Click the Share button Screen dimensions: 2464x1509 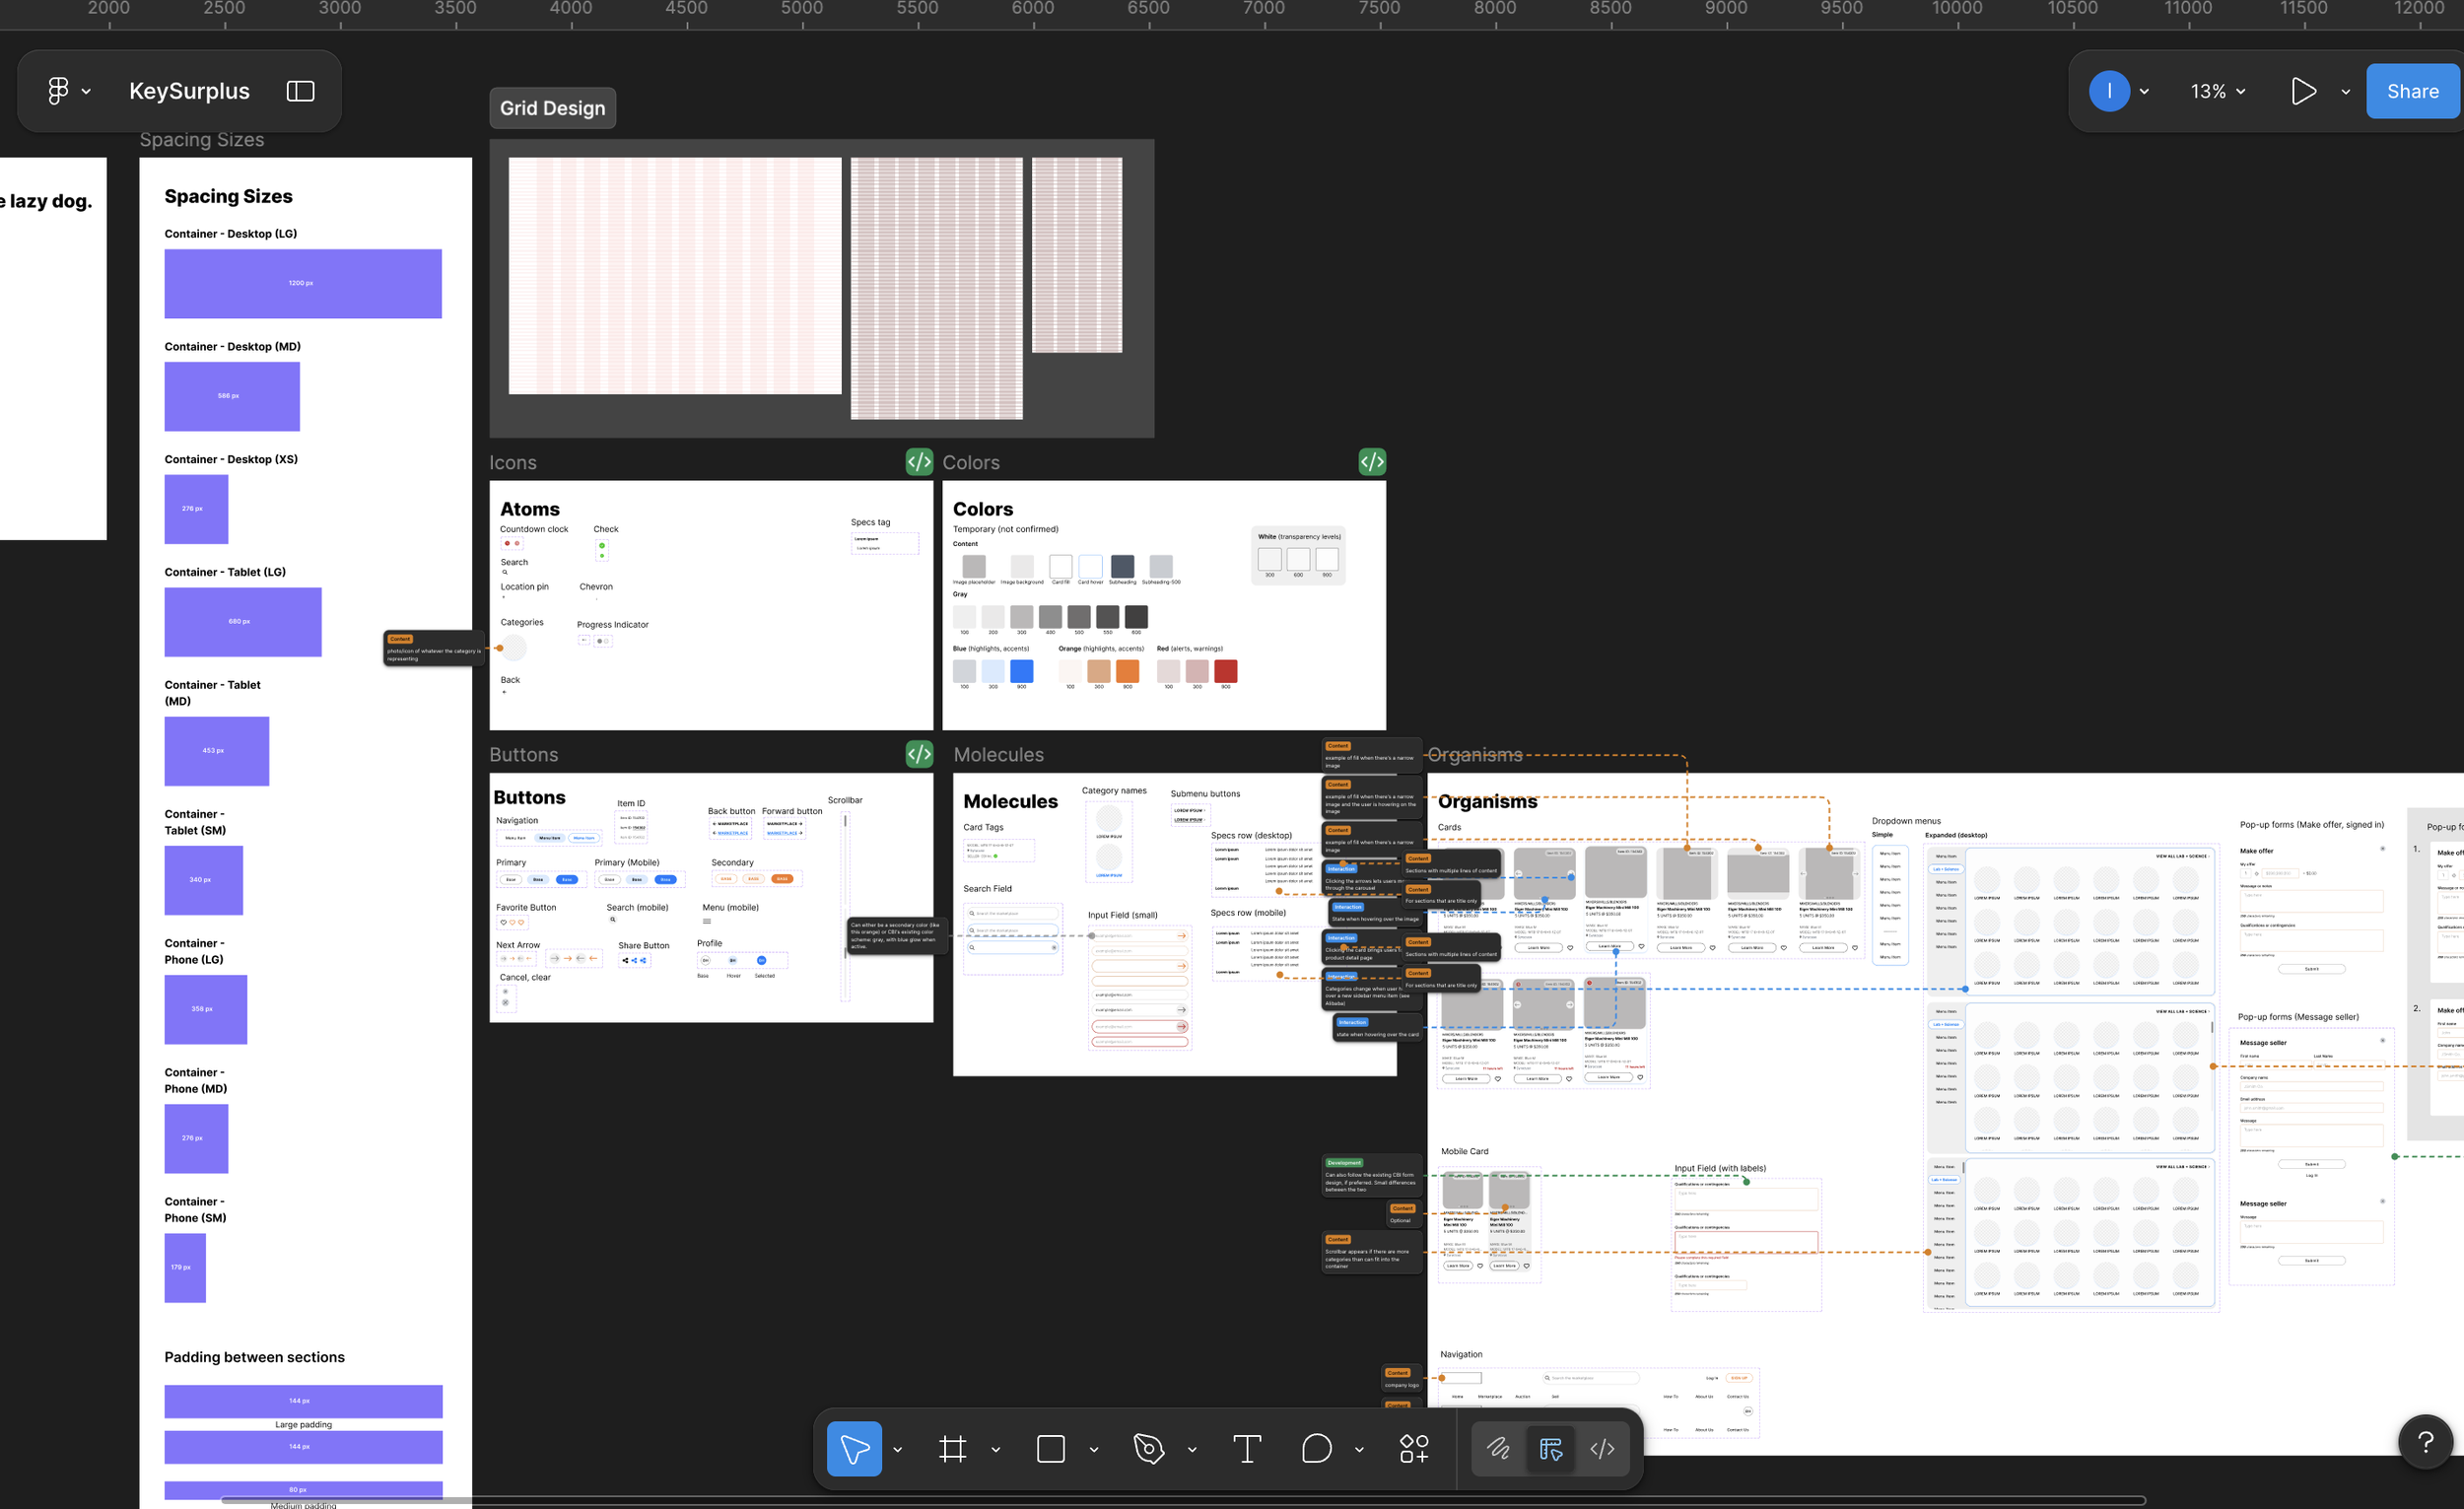click(x=2411, y=90)
